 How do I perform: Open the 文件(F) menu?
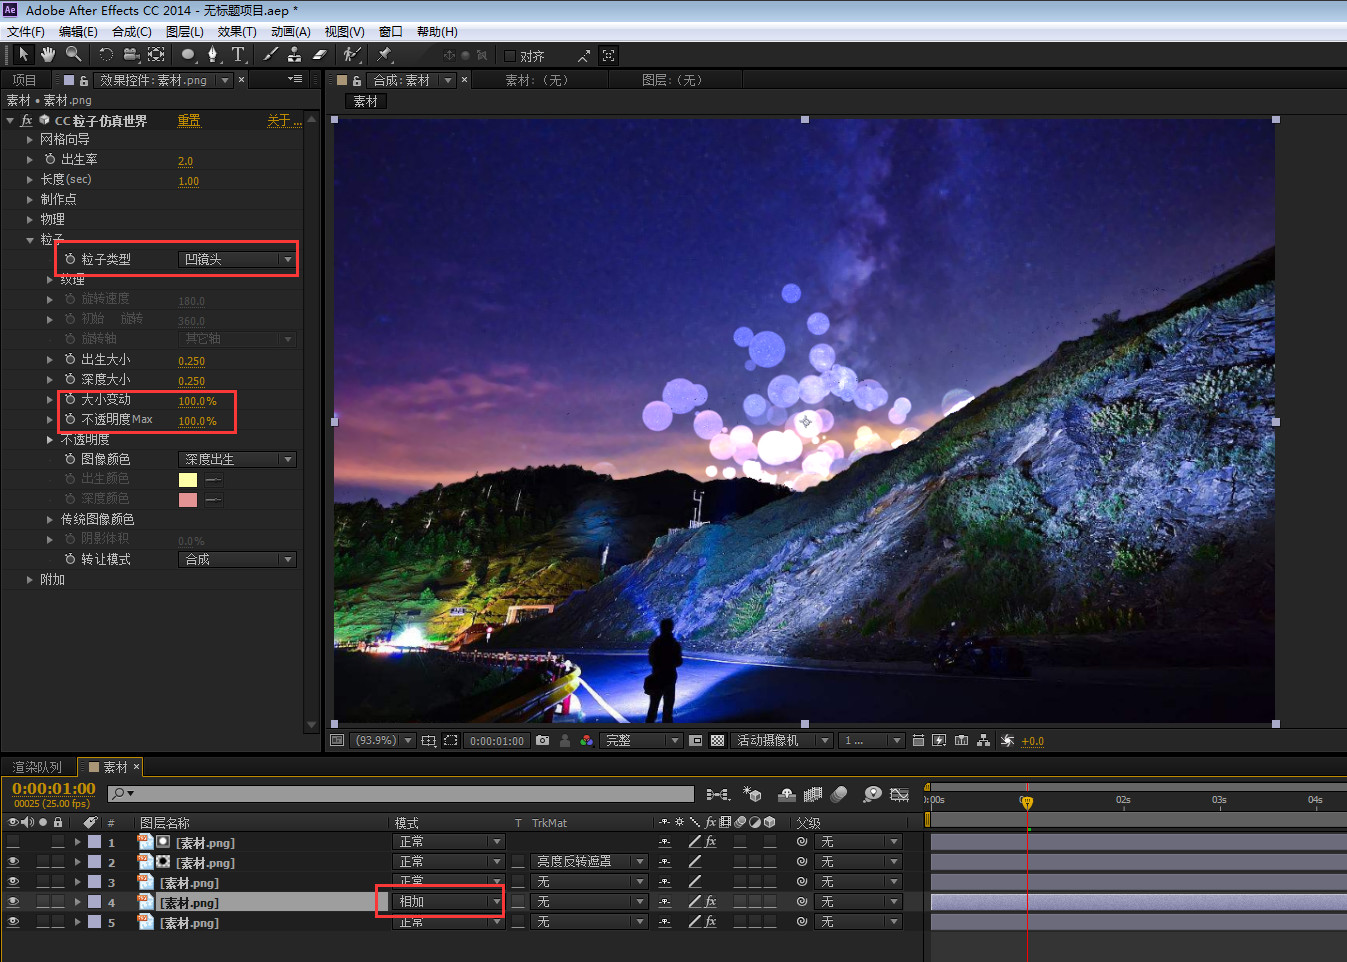coord(25,31)
